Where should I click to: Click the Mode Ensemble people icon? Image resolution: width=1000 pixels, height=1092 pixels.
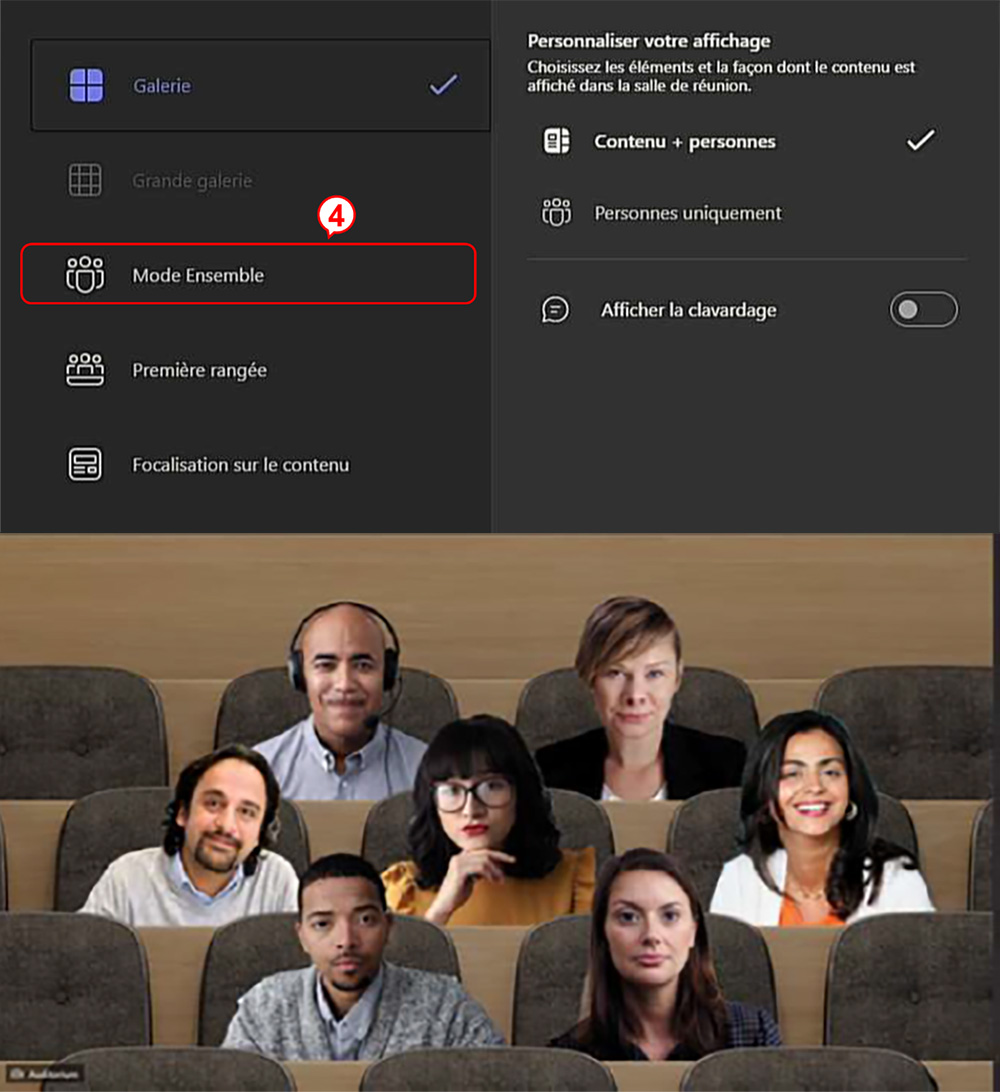(85, 274)
